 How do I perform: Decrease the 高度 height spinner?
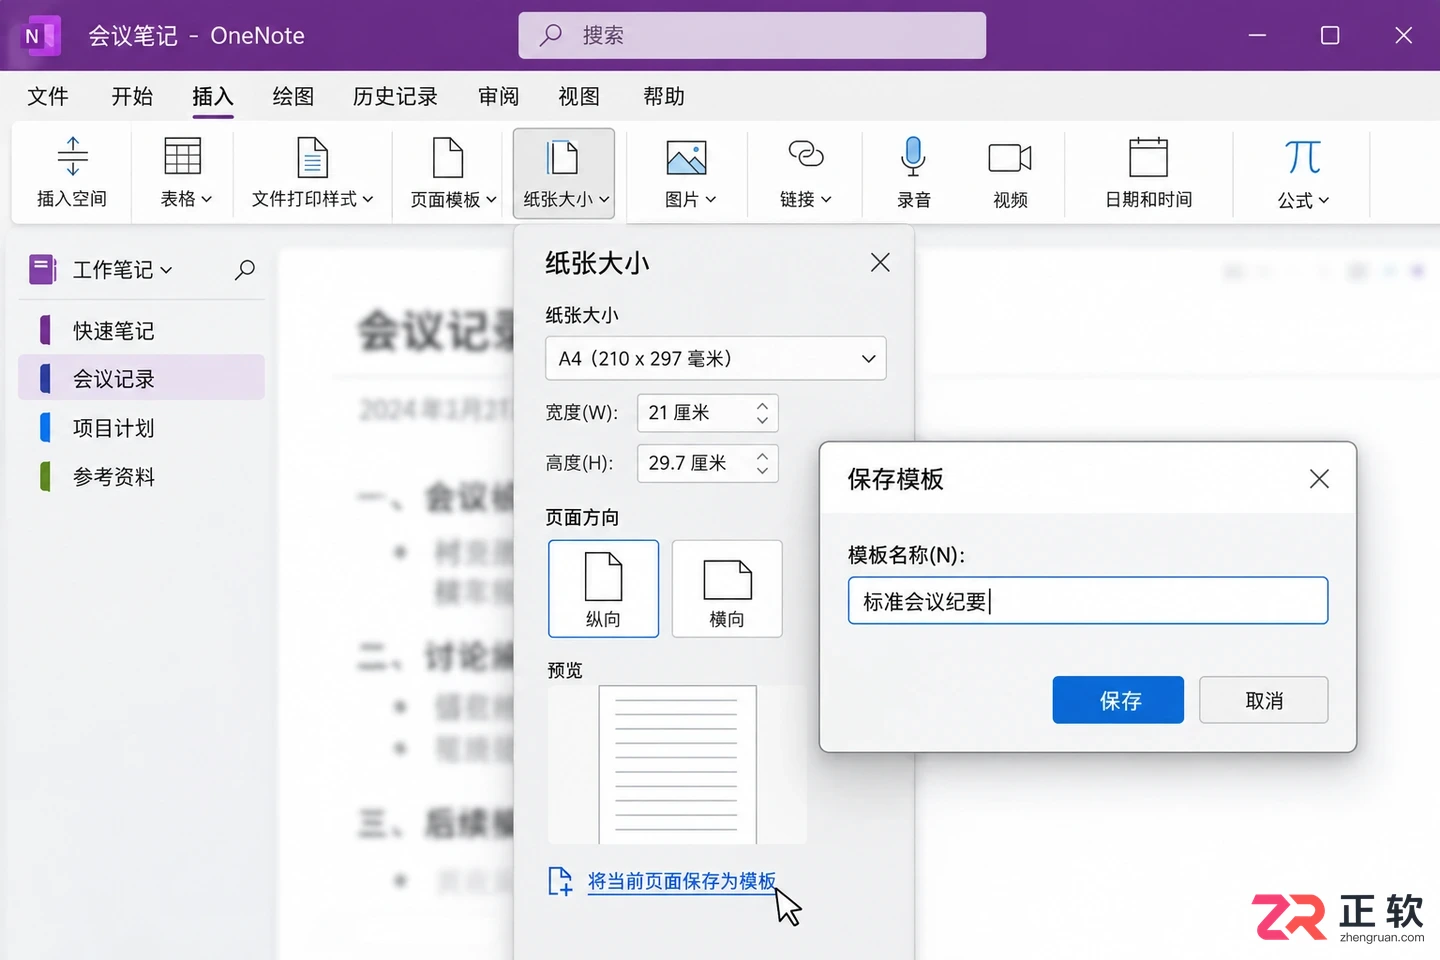pyautogui.click(x=763, y=471)
